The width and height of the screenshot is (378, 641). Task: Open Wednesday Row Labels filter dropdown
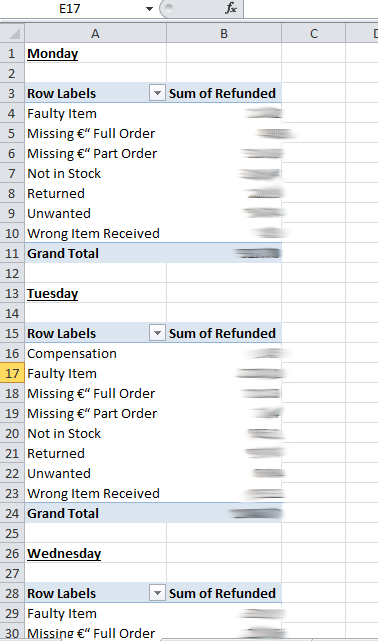tap(157, 593)
